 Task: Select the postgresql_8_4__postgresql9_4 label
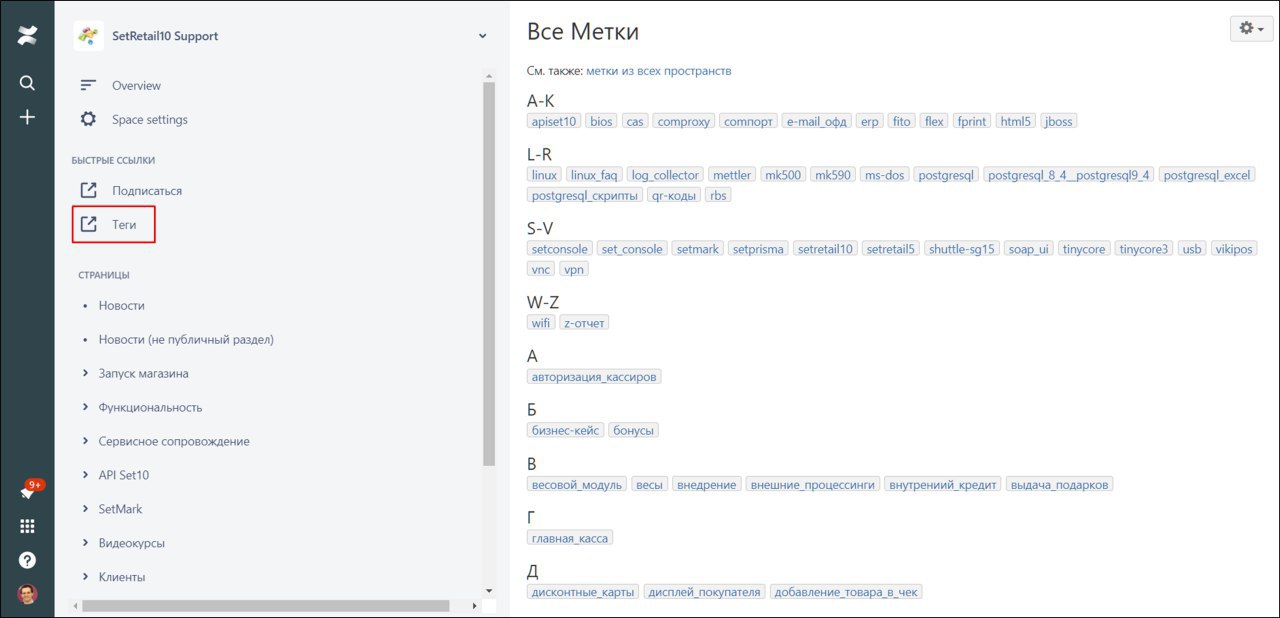click(x=1069, y=175)
